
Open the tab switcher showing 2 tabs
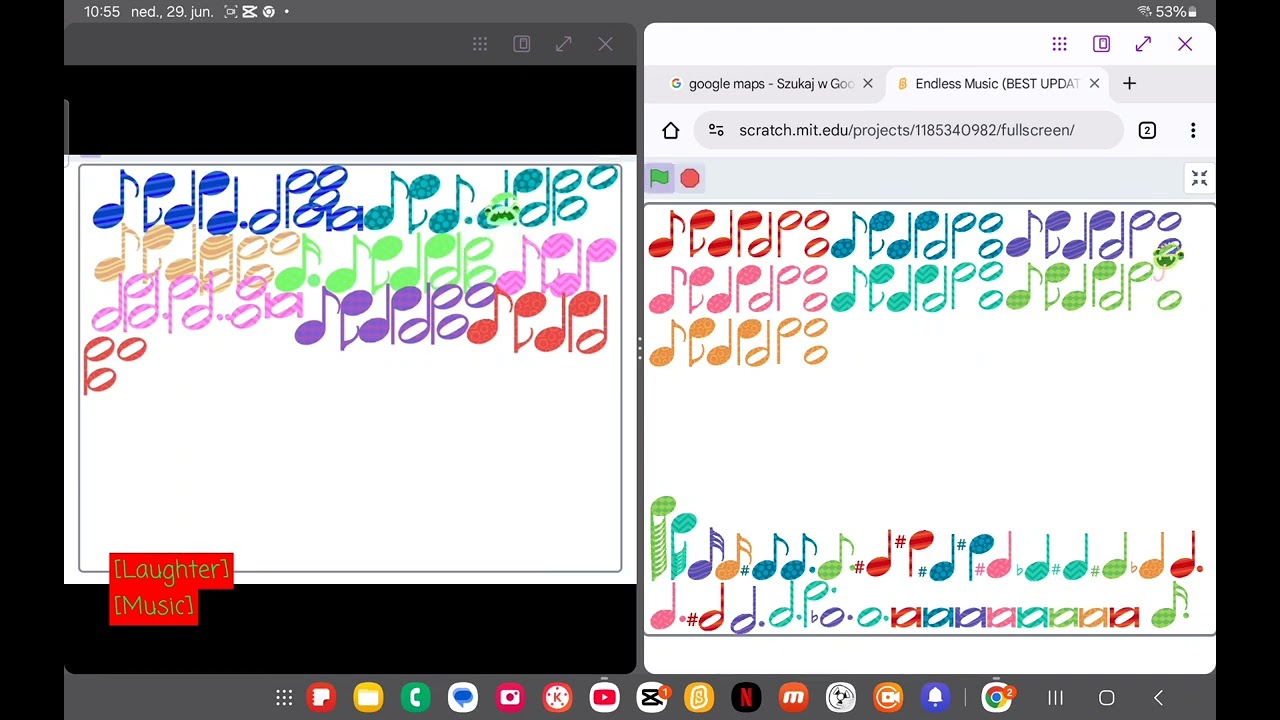coord(1147,130)
